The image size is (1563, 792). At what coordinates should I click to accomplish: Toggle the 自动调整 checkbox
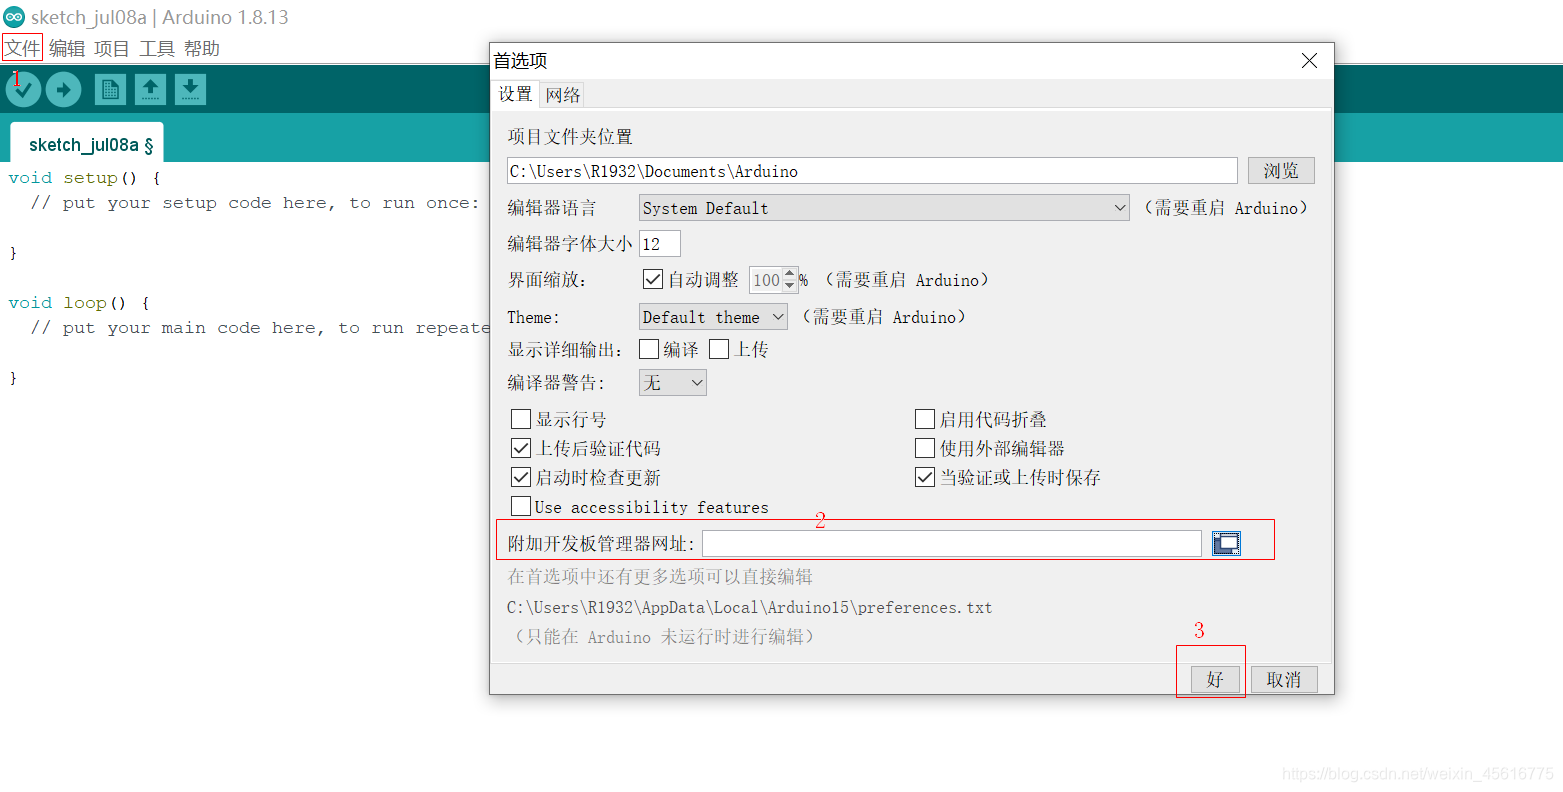[652, 280]
